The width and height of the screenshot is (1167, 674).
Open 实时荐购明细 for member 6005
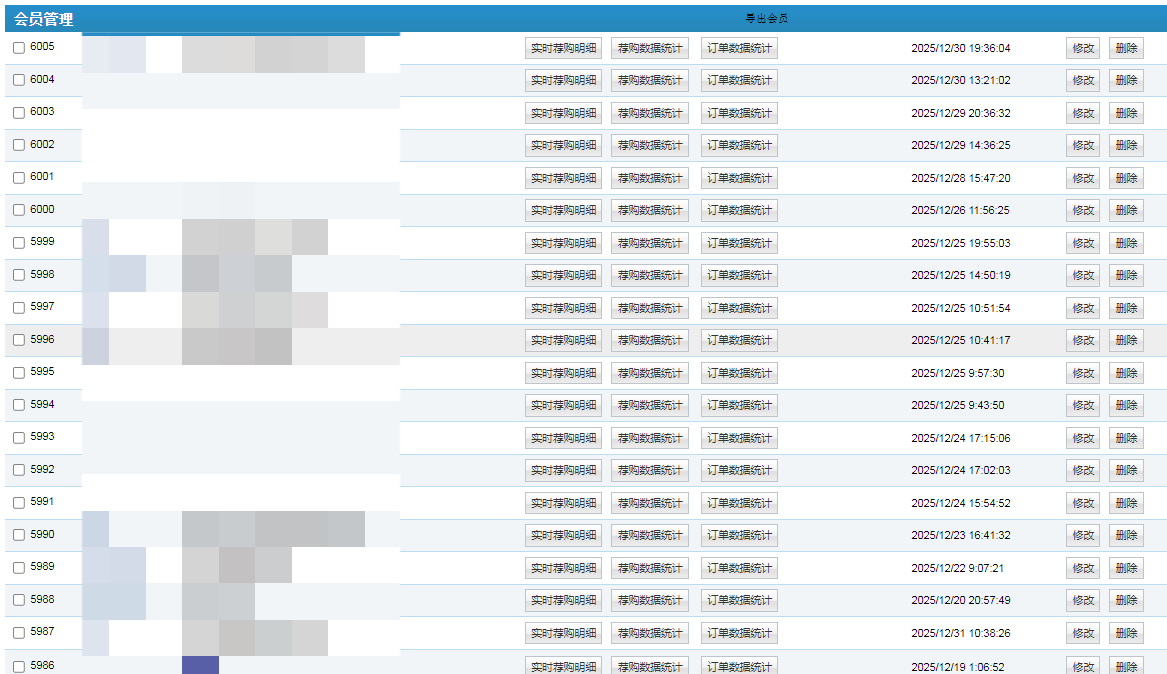tap(563, 48)
